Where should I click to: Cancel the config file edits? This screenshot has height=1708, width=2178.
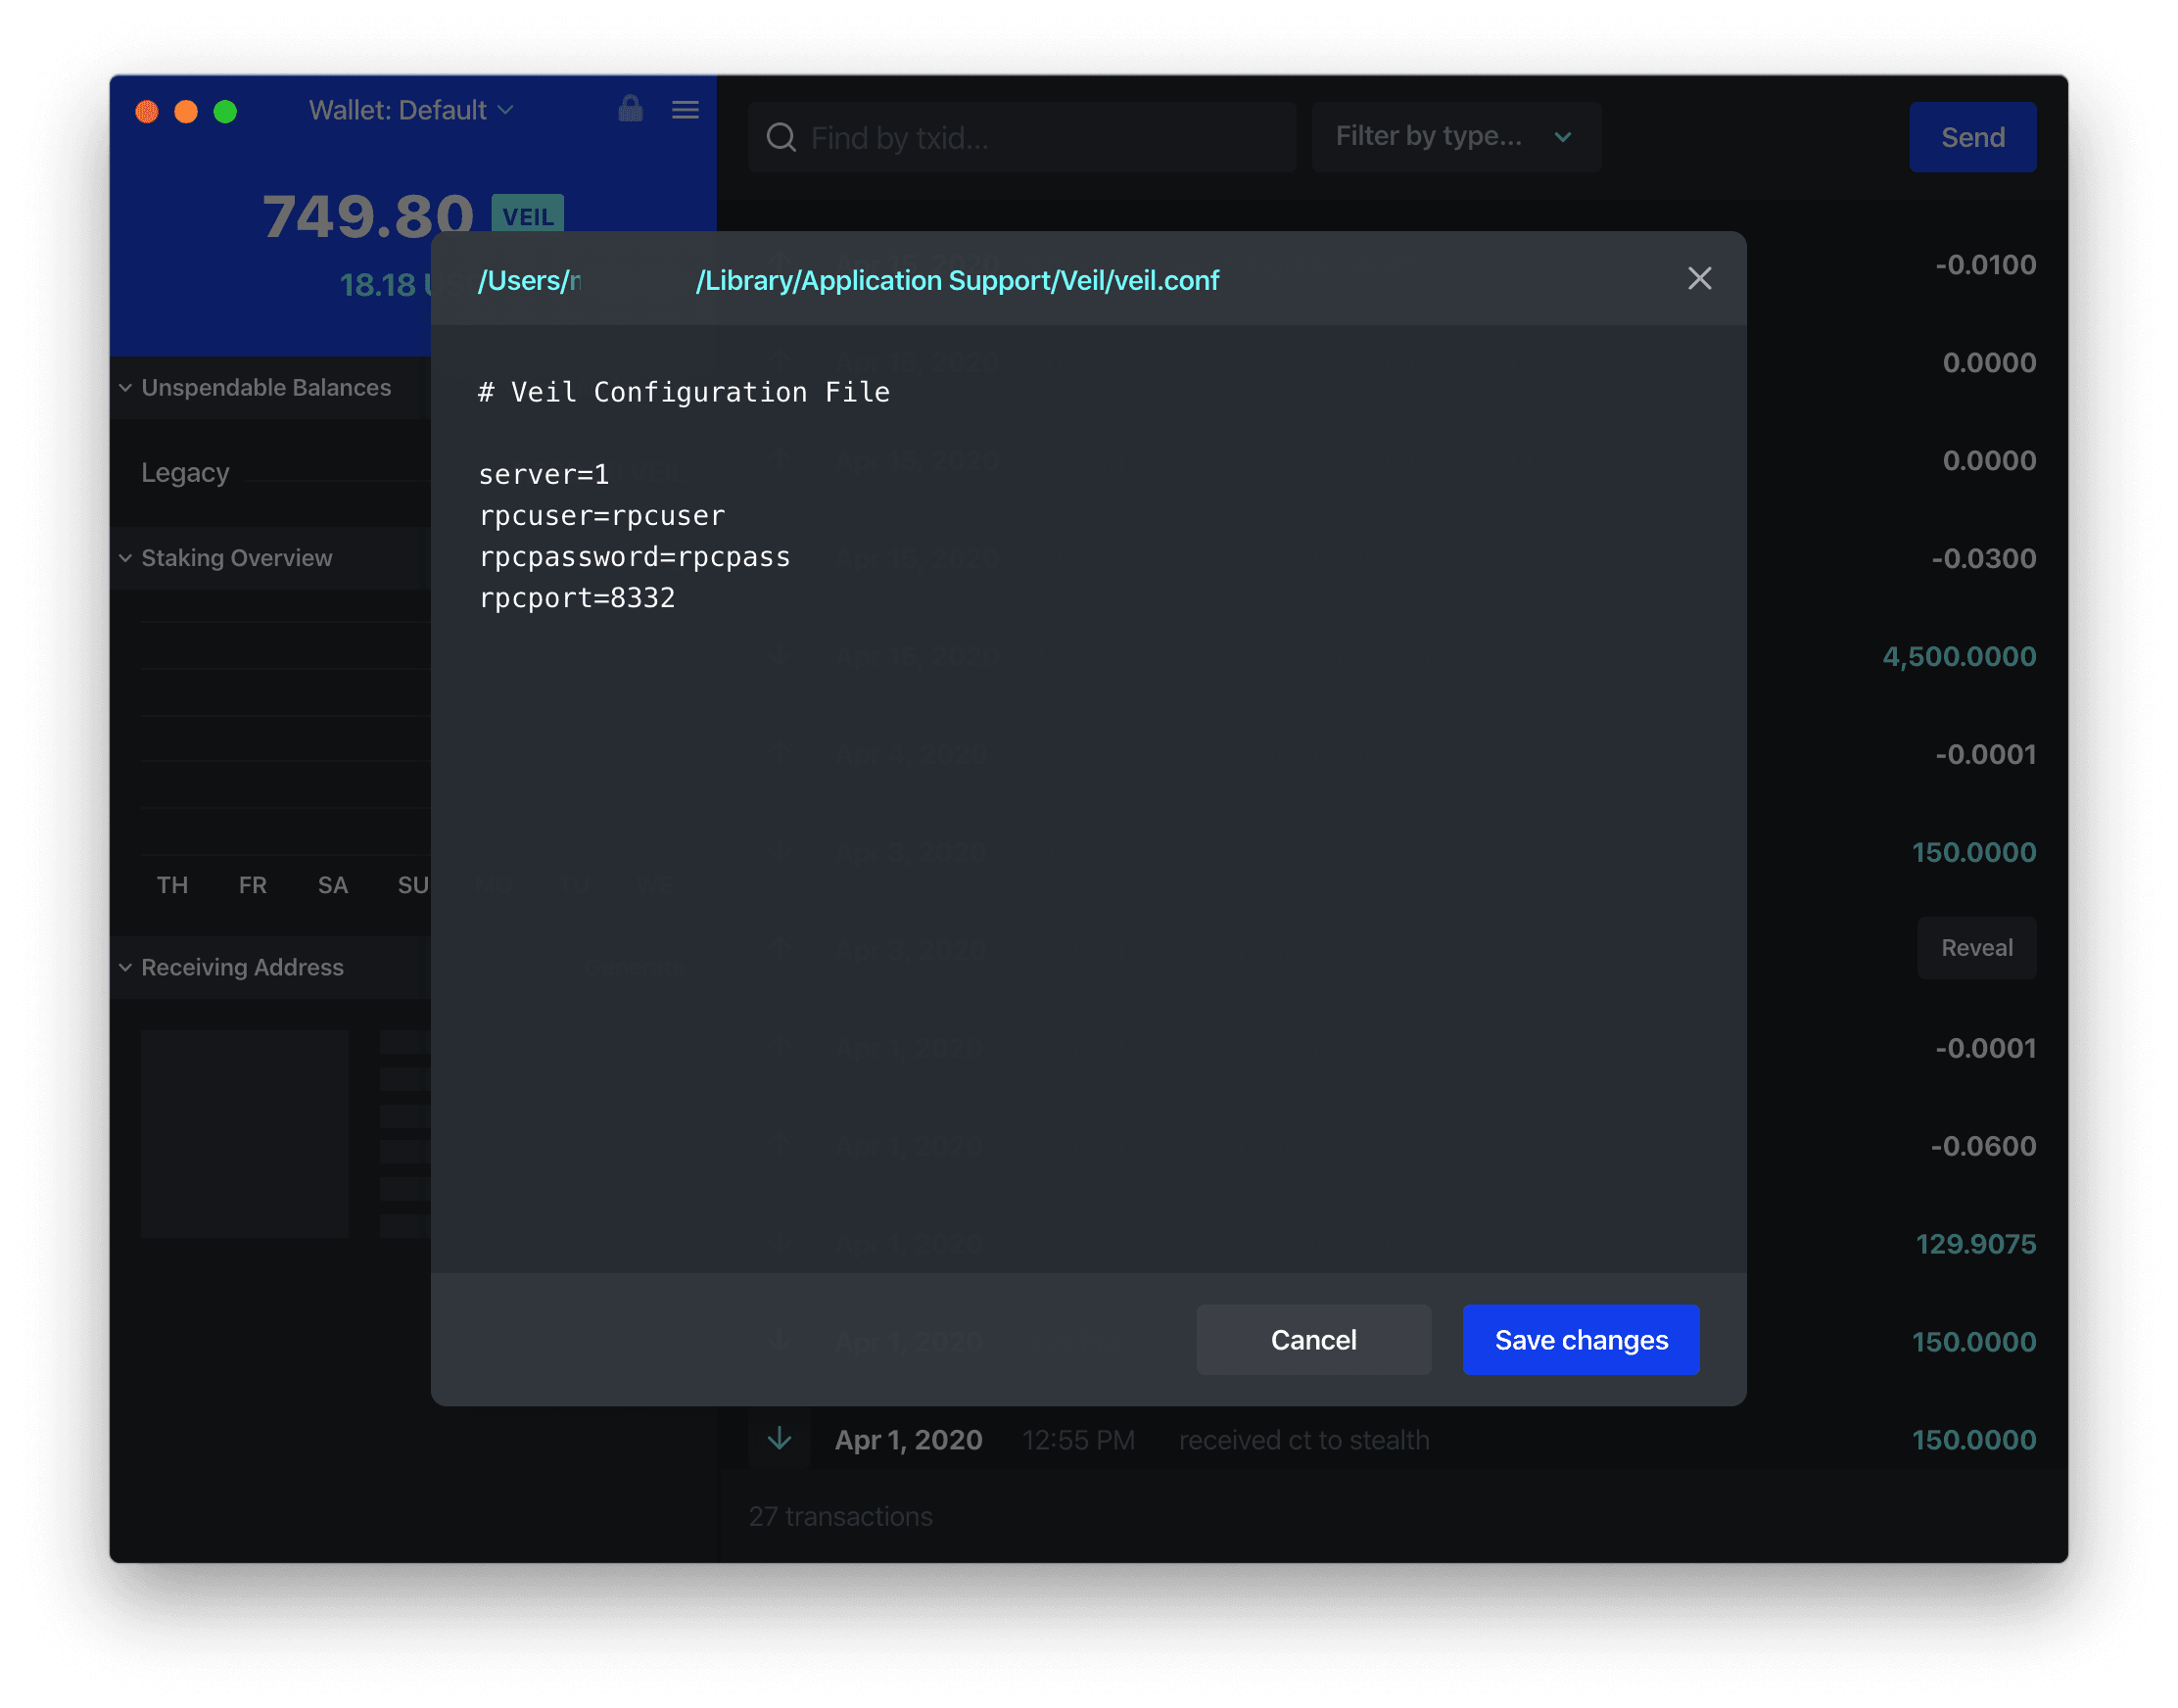click(x=1313, y=1339)
